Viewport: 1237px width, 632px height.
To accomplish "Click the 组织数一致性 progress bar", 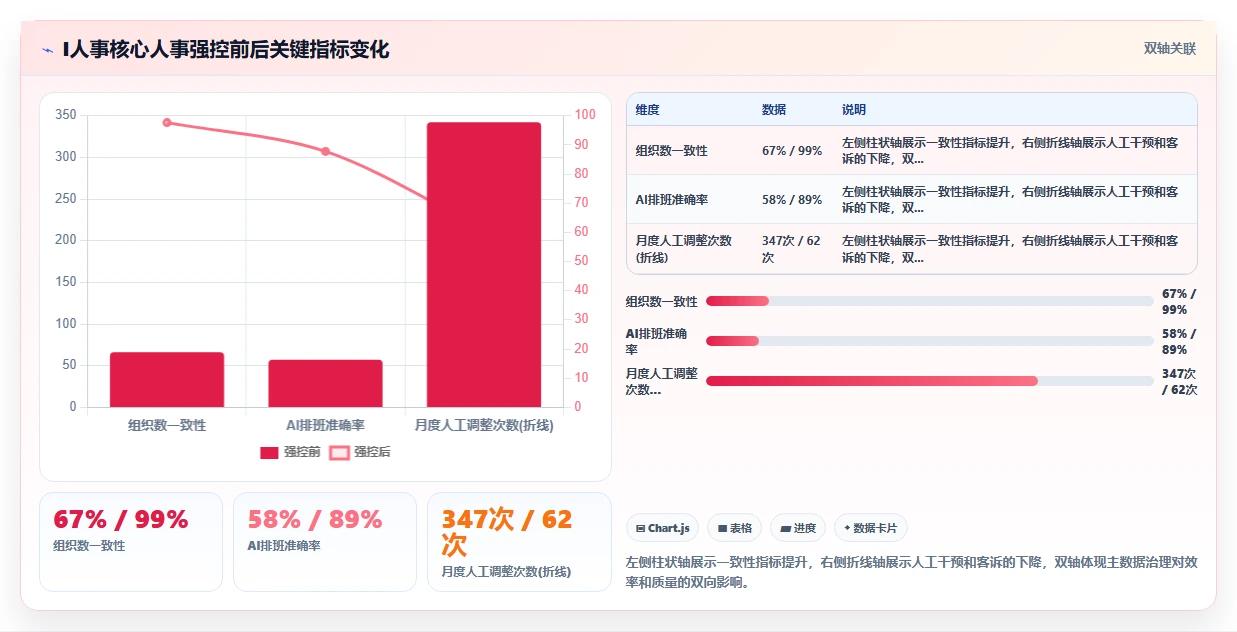I will point(929,301).
